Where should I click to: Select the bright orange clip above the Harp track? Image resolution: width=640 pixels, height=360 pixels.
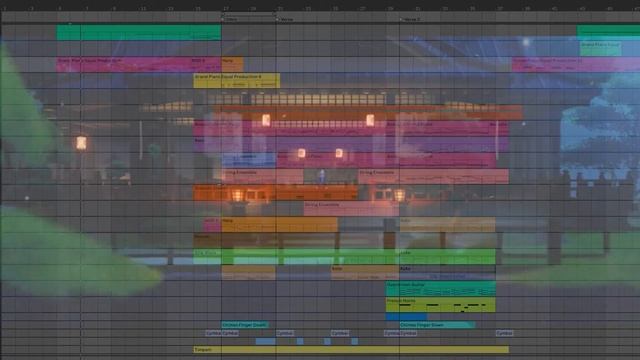click(x=276, y=193)
